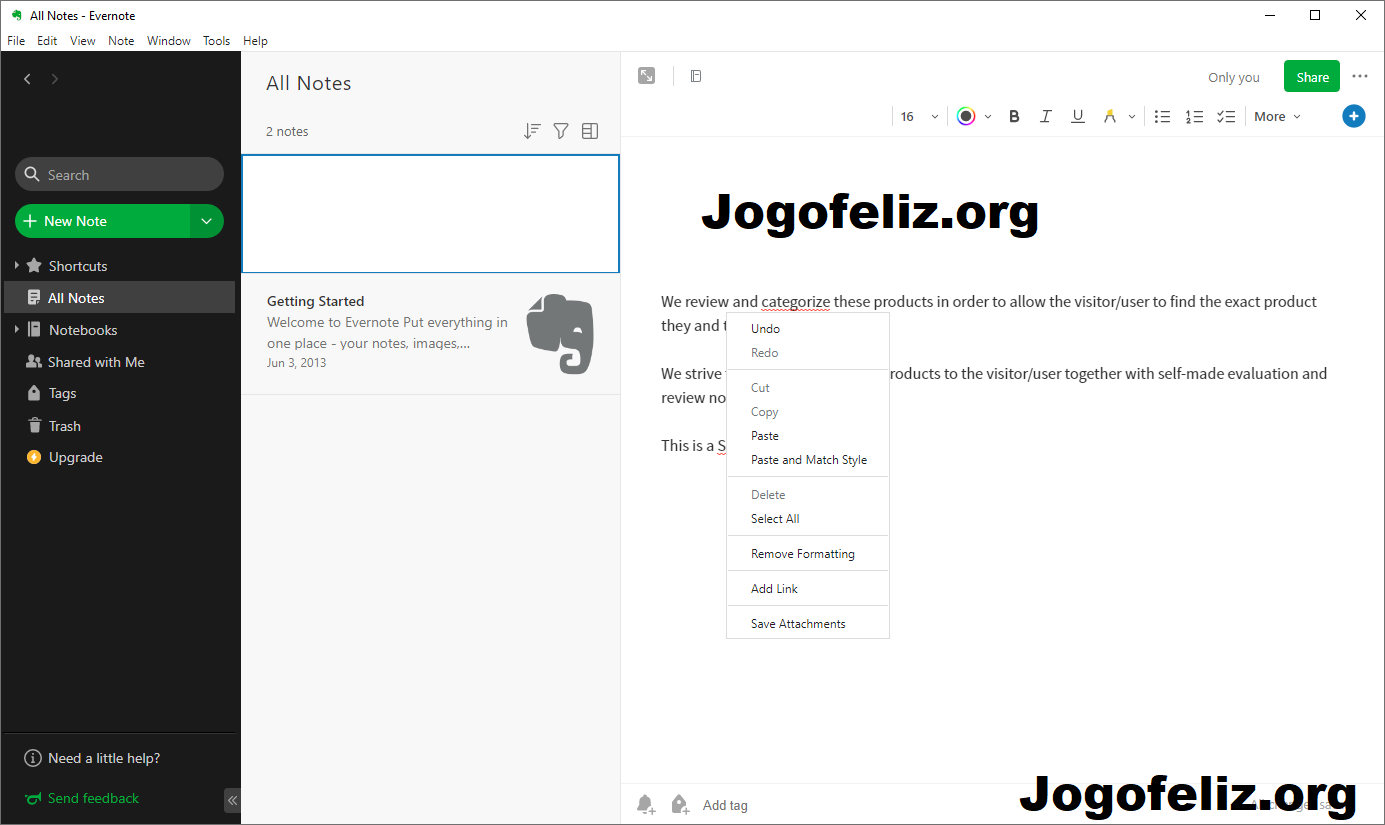The image size is (1385, 825).
Task: Click the New Note button
Action: point(102,221)
